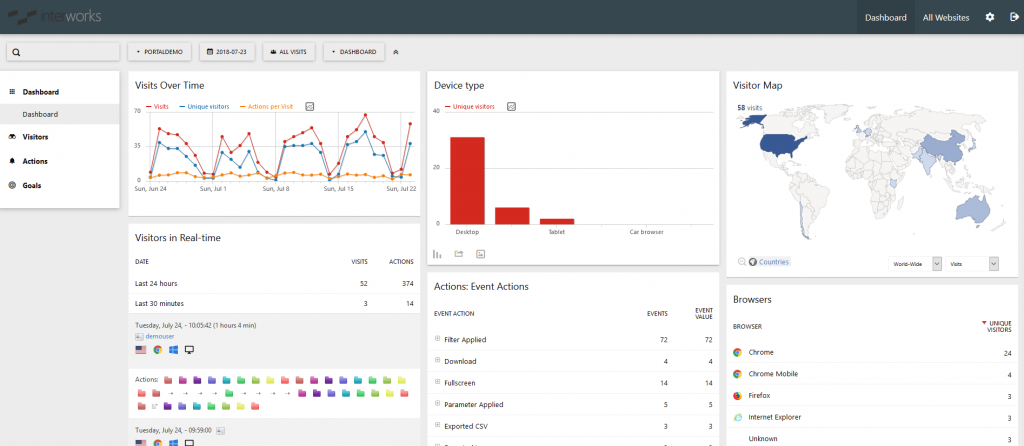This screenshot has height=446, width=1024.
Task: Click Australia on the Visitor Map
Action: (972, 208)
